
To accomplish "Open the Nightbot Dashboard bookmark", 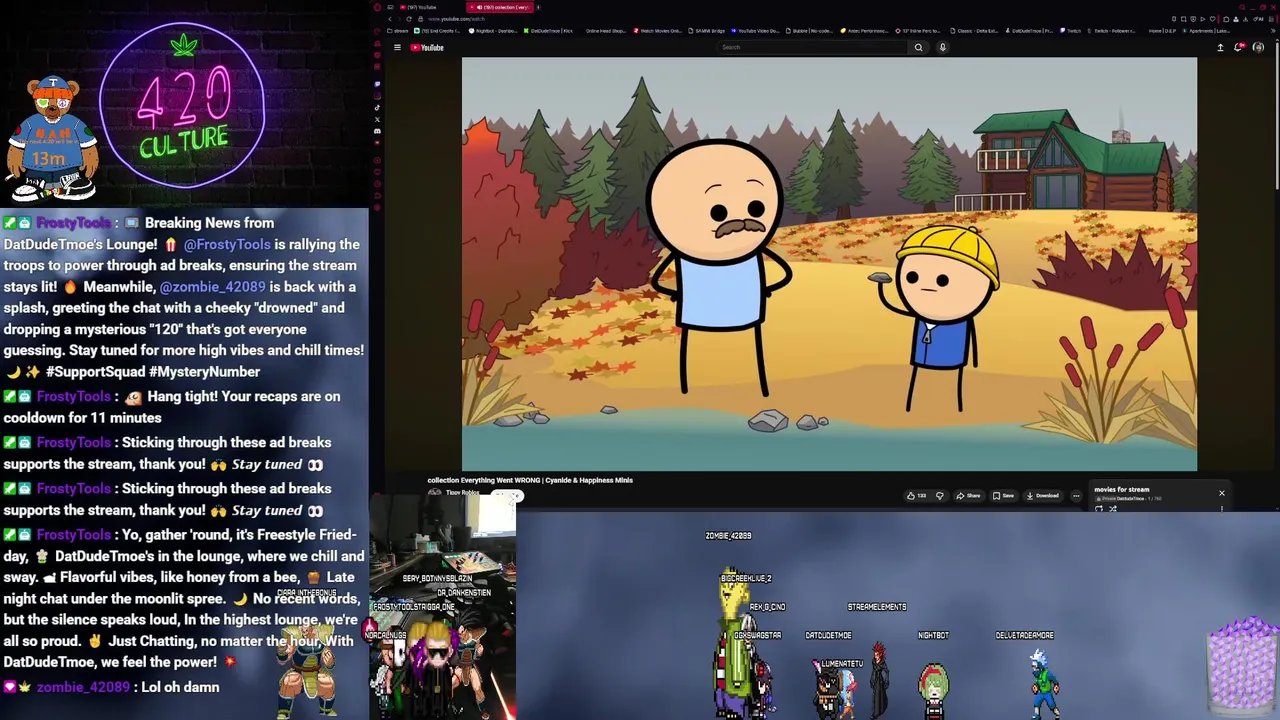I will (x=493, y=31).
